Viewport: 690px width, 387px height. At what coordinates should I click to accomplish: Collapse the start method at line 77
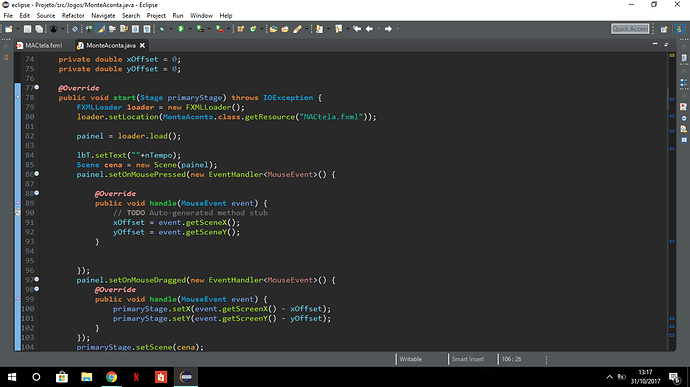37,88
